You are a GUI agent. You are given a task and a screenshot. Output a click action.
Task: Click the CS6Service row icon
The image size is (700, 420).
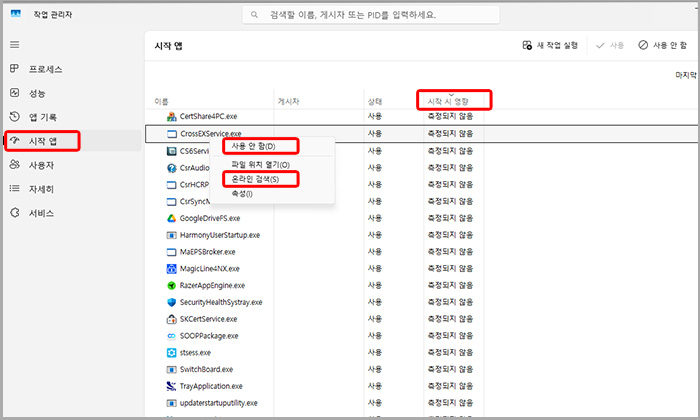pyautogui.click(x=171, y=151)
